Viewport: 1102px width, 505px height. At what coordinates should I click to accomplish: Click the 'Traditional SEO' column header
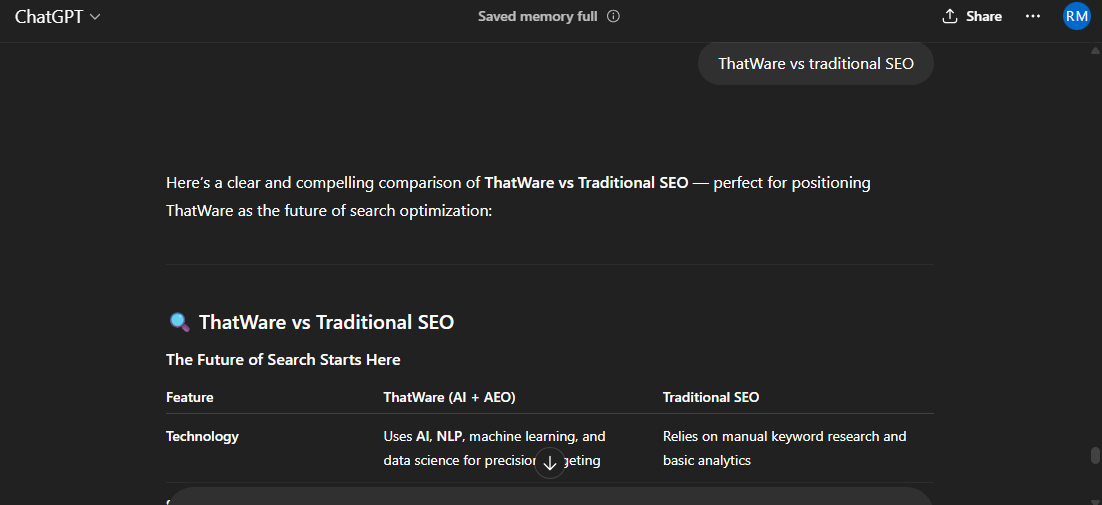coord(711,398)
